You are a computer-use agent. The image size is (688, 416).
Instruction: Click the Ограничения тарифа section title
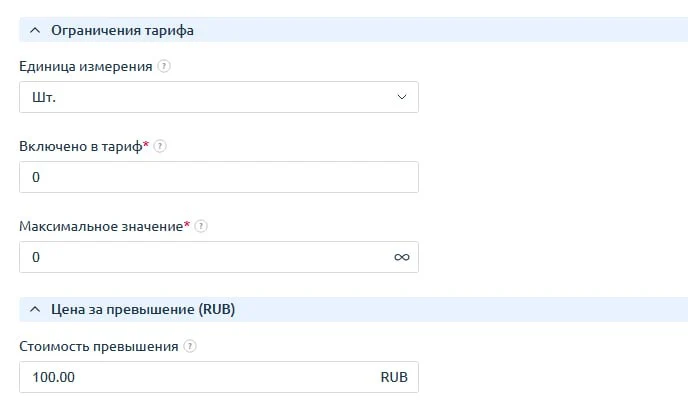(x=122, y=31)
